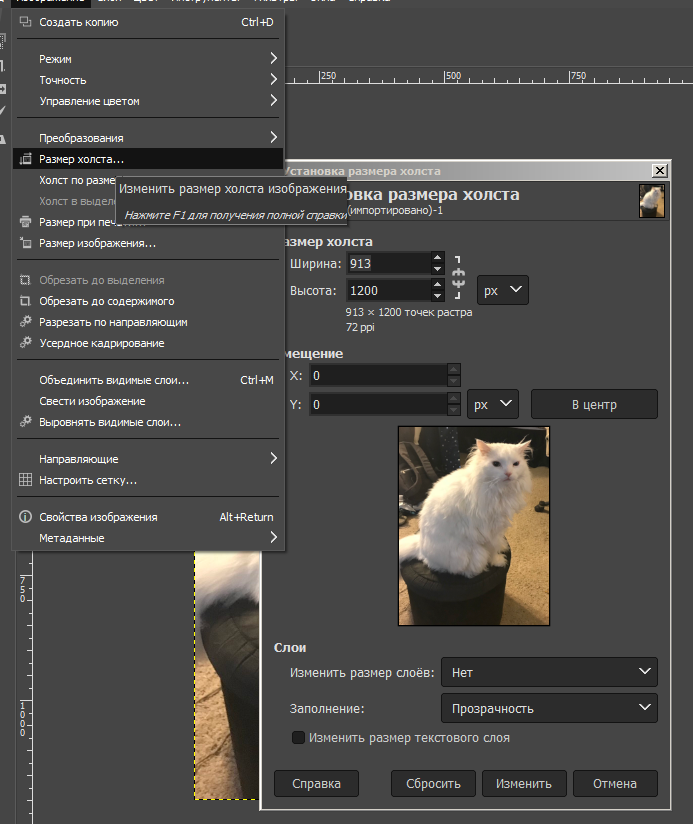Choose Создать копию menu item
The image size is (693, 824).
point(148,22)
